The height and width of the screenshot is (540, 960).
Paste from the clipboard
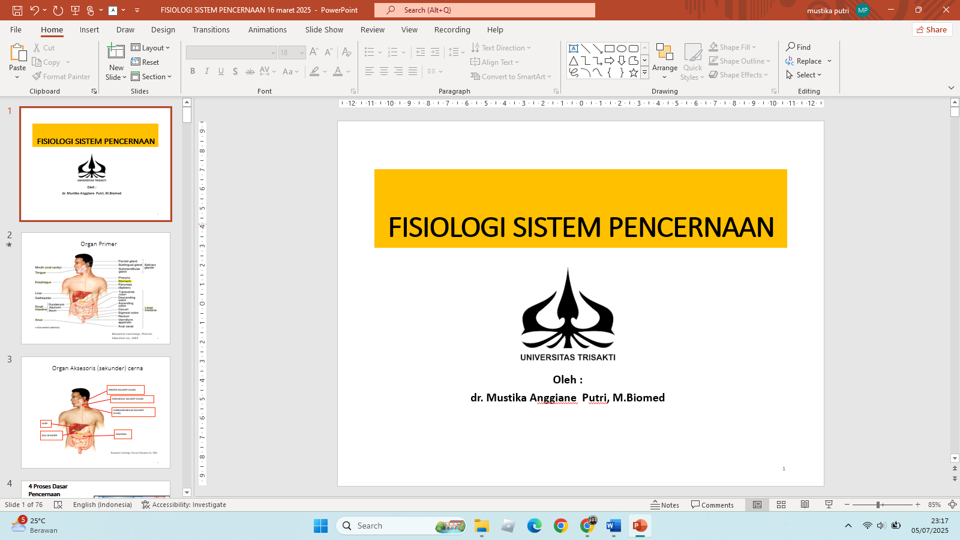(17, 61)
